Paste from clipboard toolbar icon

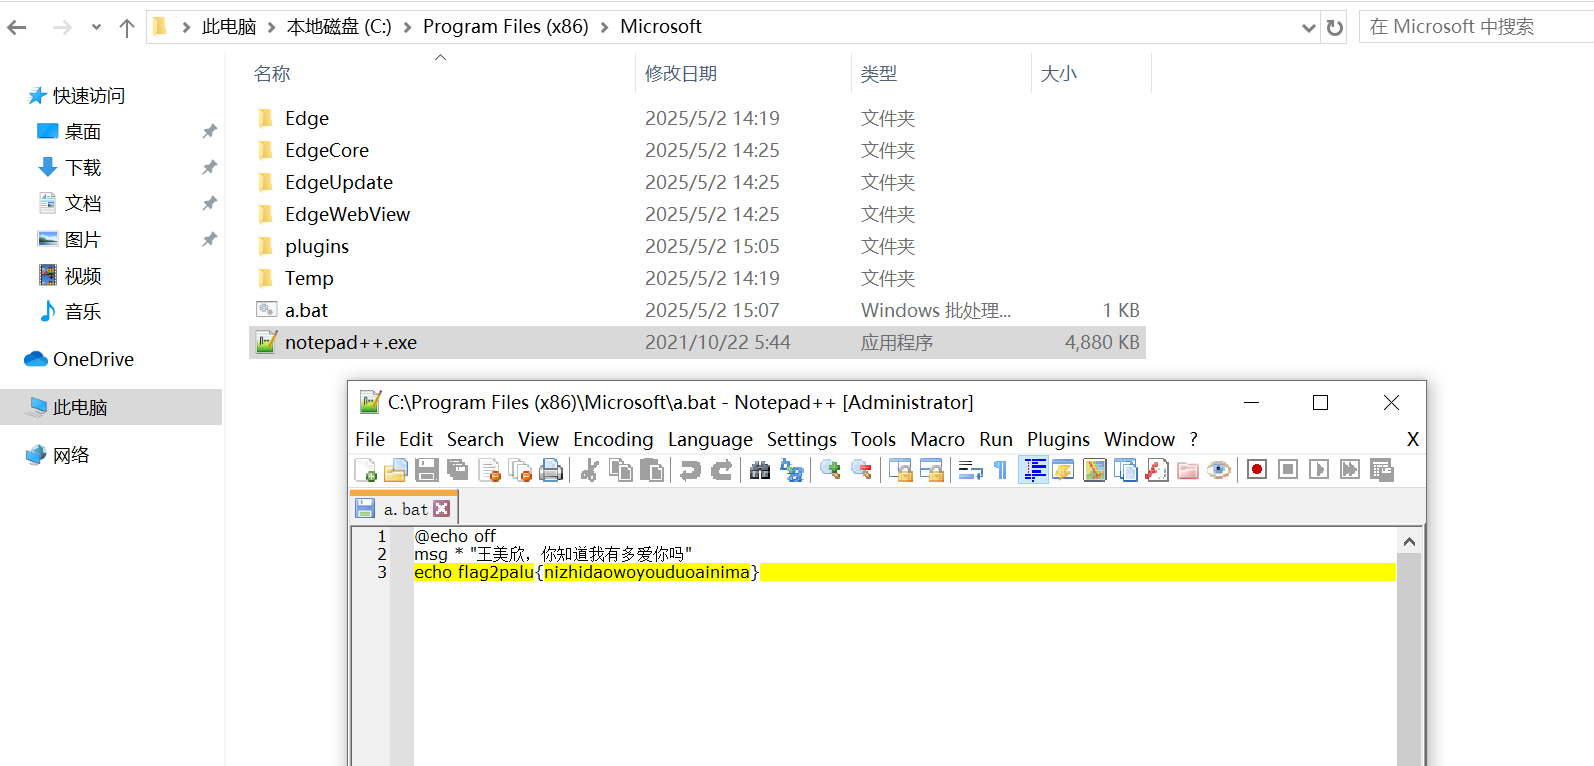click(x=652, y=470)
